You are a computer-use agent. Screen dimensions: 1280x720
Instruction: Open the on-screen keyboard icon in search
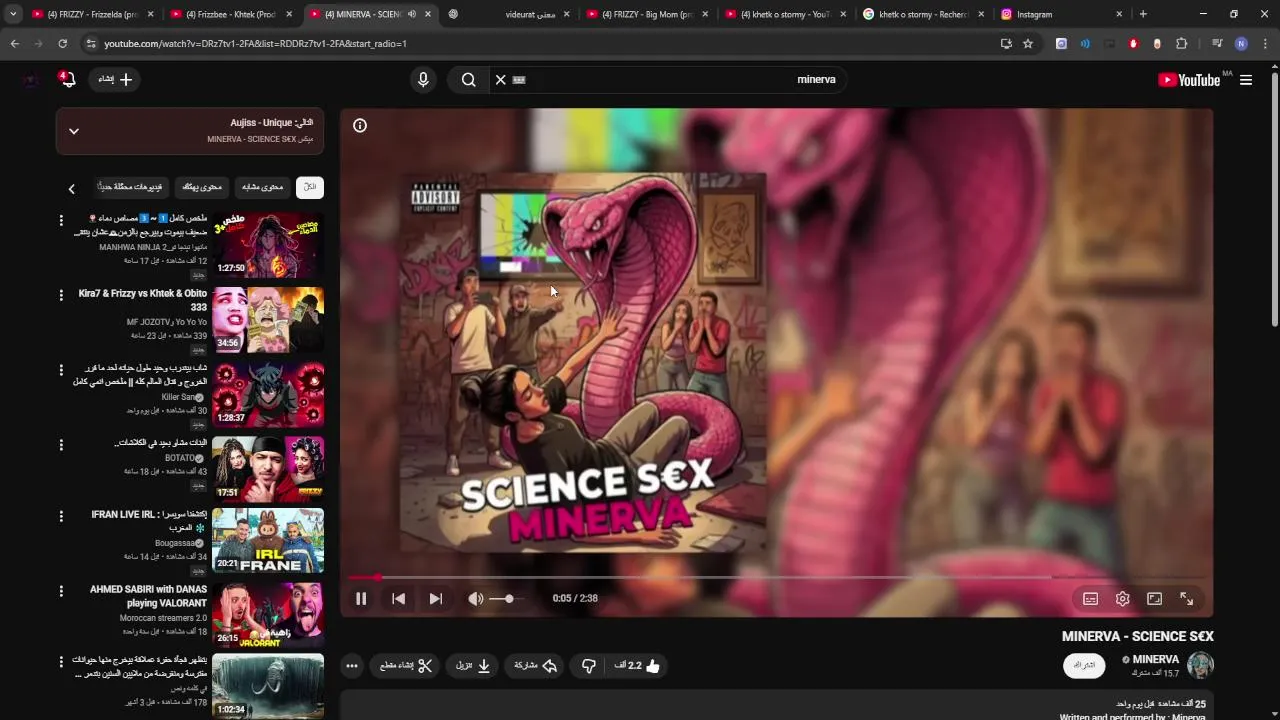tap(519, 80)
